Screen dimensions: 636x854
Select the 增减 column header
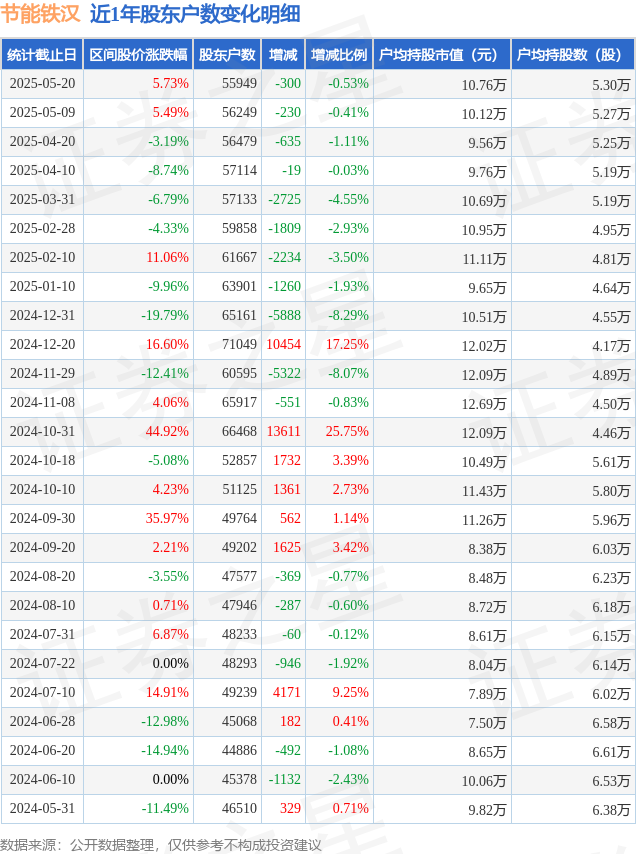click(283, 54)
